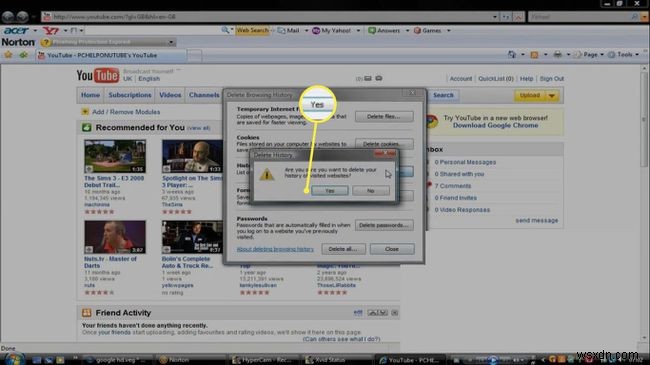The image size is (650, 365).
Task: Click the Home toolbar icon
Action: point(512,55)
